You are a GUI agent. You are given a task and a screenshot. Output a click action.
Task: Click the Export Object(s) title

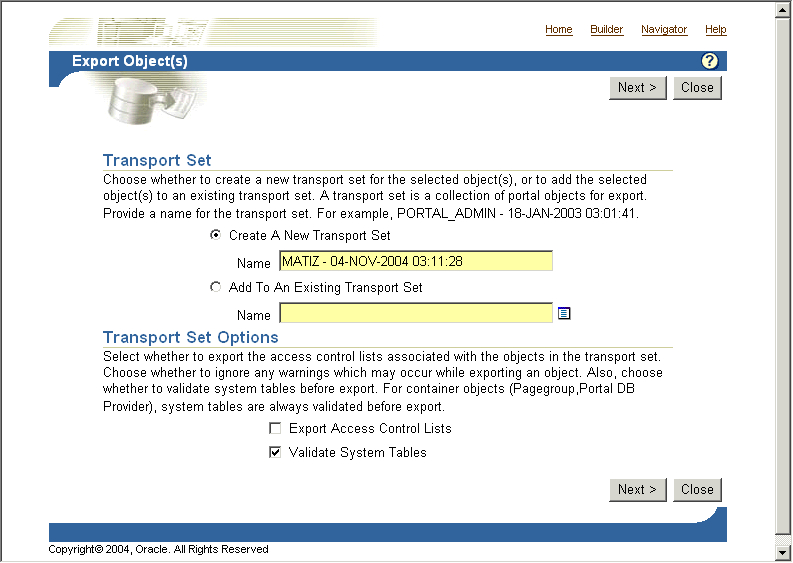tap(129, 61)
